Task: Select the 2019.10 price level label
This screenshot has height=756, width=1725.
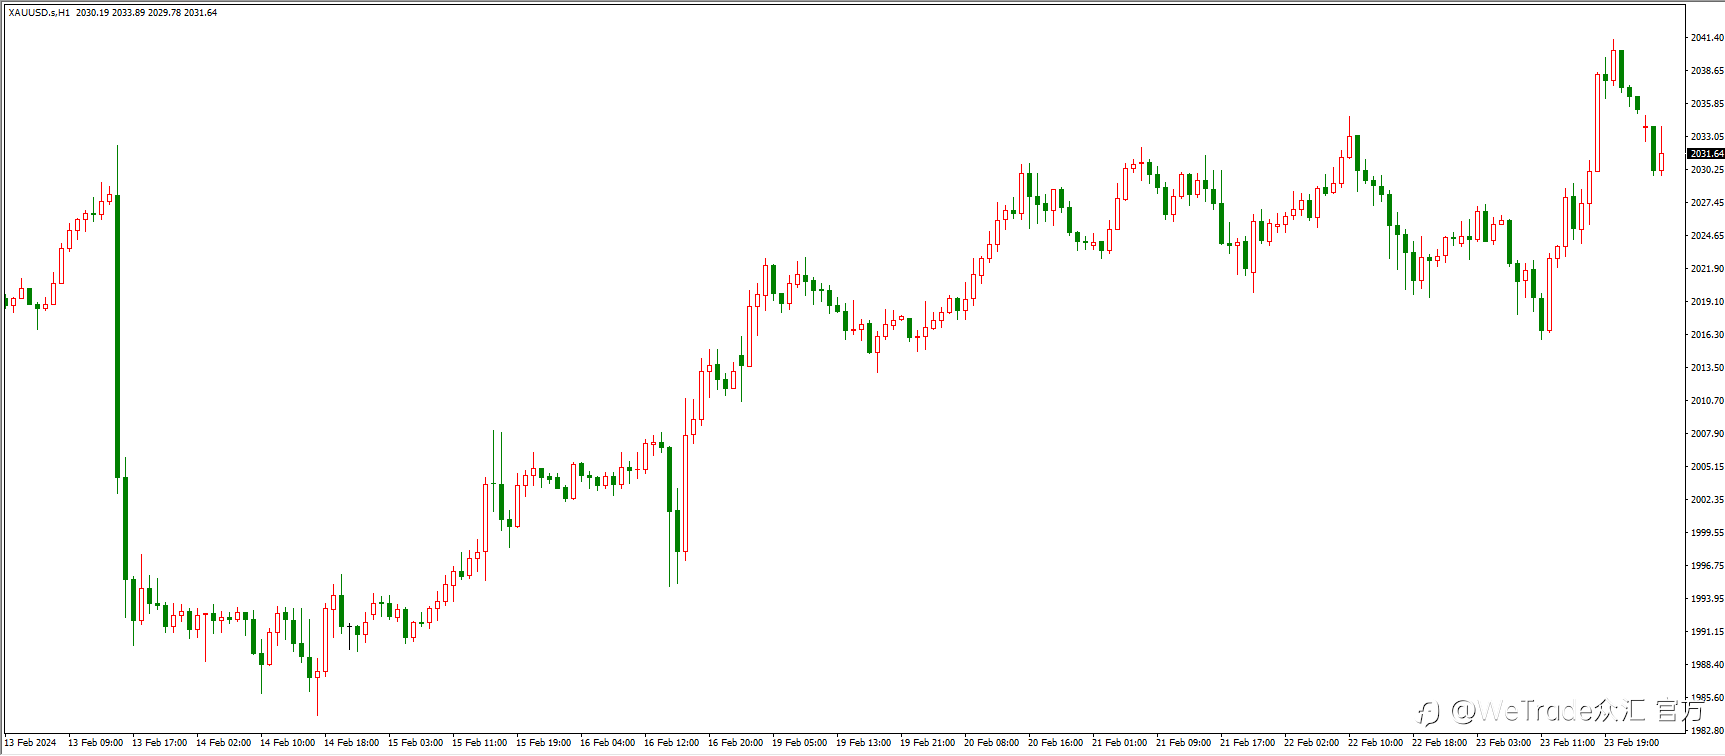Action: [x=1707, y=302]
